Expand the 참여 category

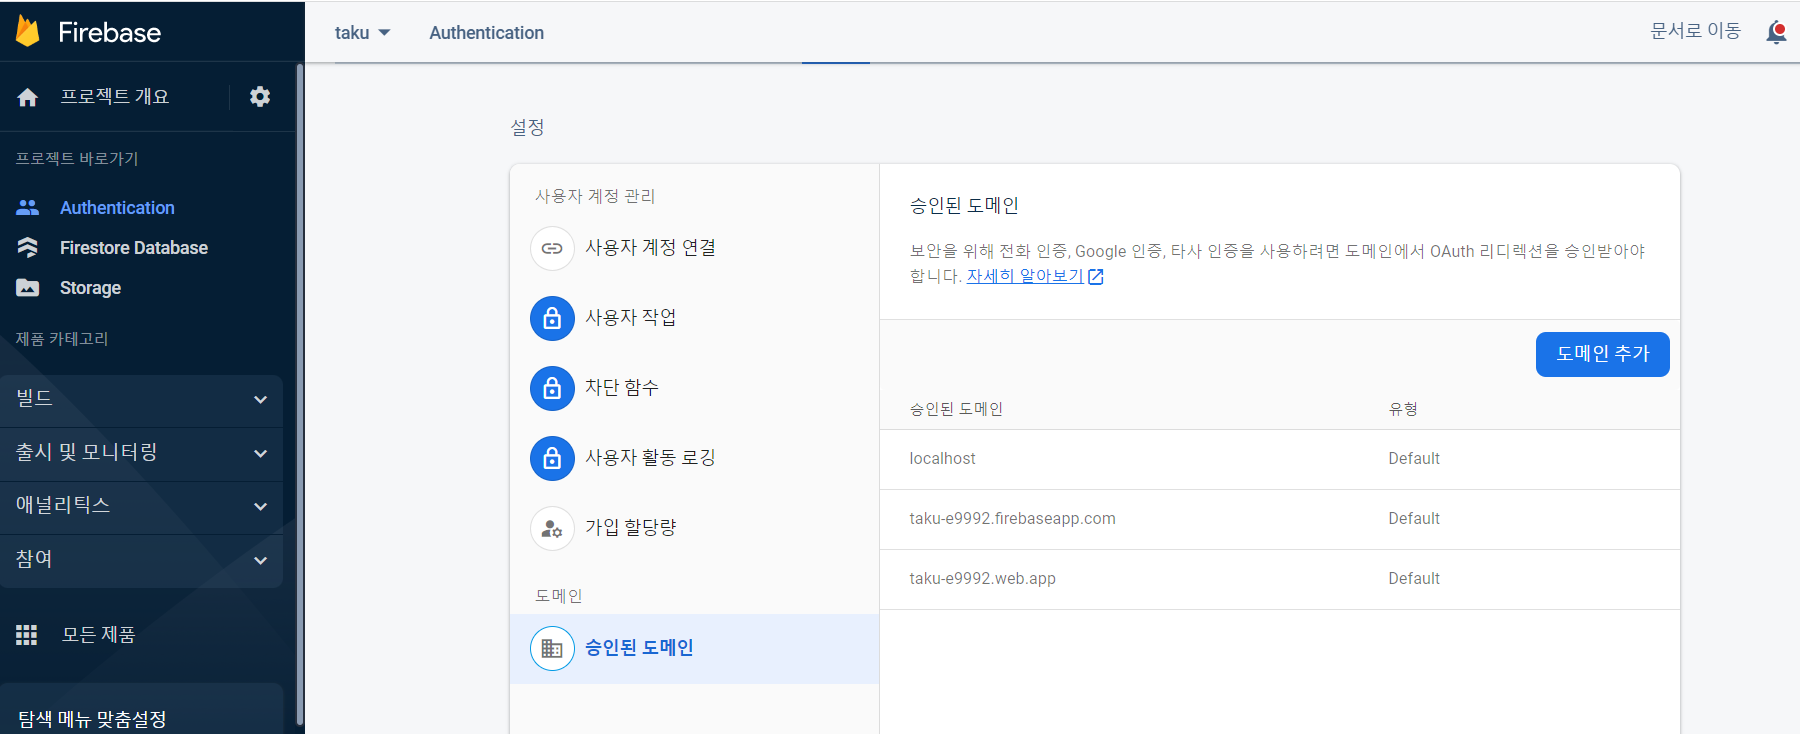(141, 560)
